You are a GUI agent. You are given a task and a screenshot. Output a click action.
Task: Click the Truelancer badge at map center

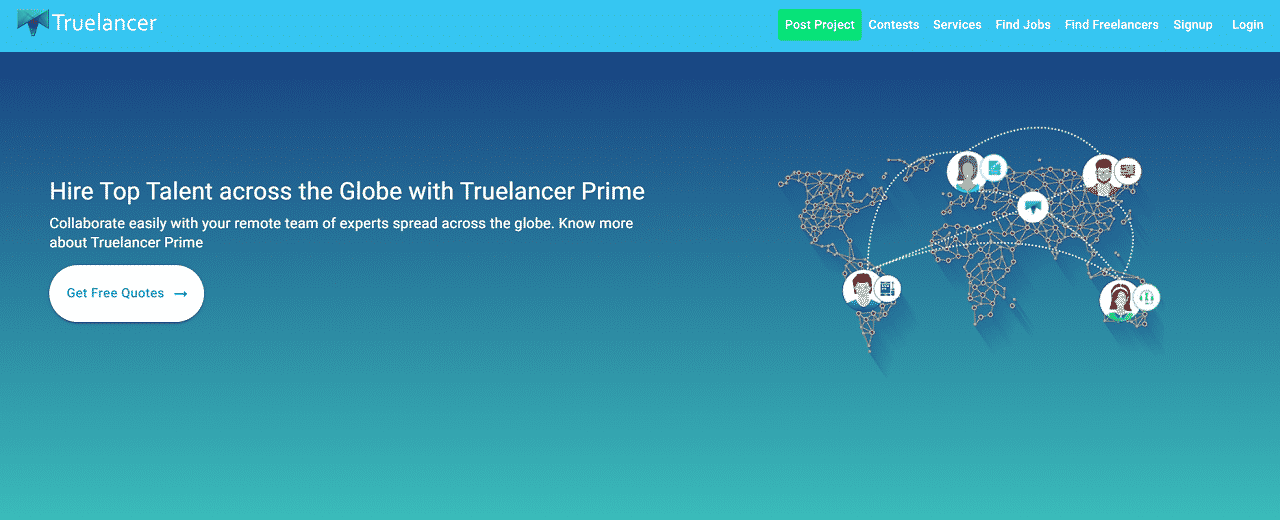[x=1033, y=207]
